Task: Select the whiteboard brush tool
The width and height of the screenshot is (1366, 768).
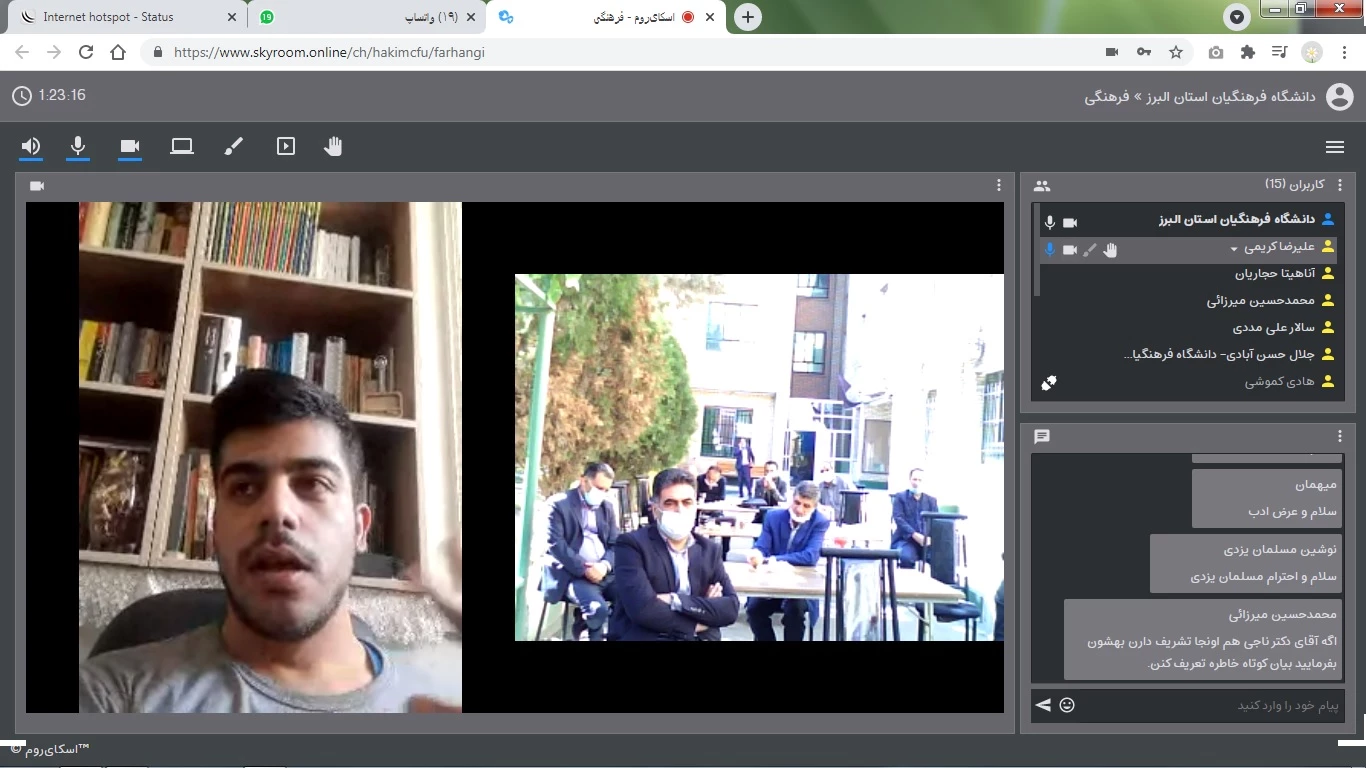Action: click(233, 147)
